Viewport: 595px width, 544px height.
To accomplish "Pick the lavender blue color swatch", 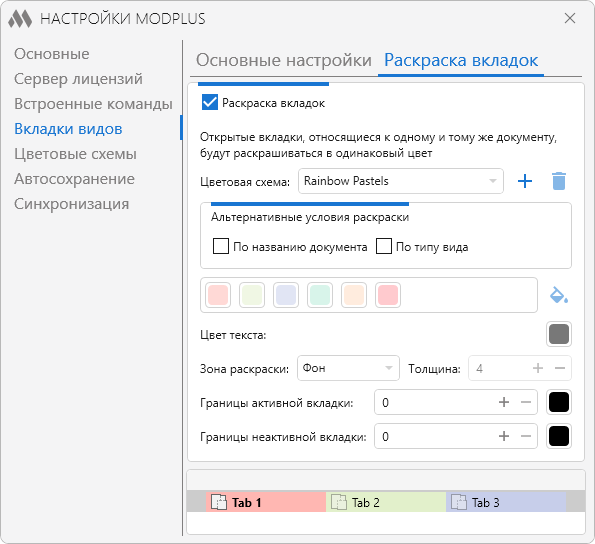I will [x=286, y=295].
